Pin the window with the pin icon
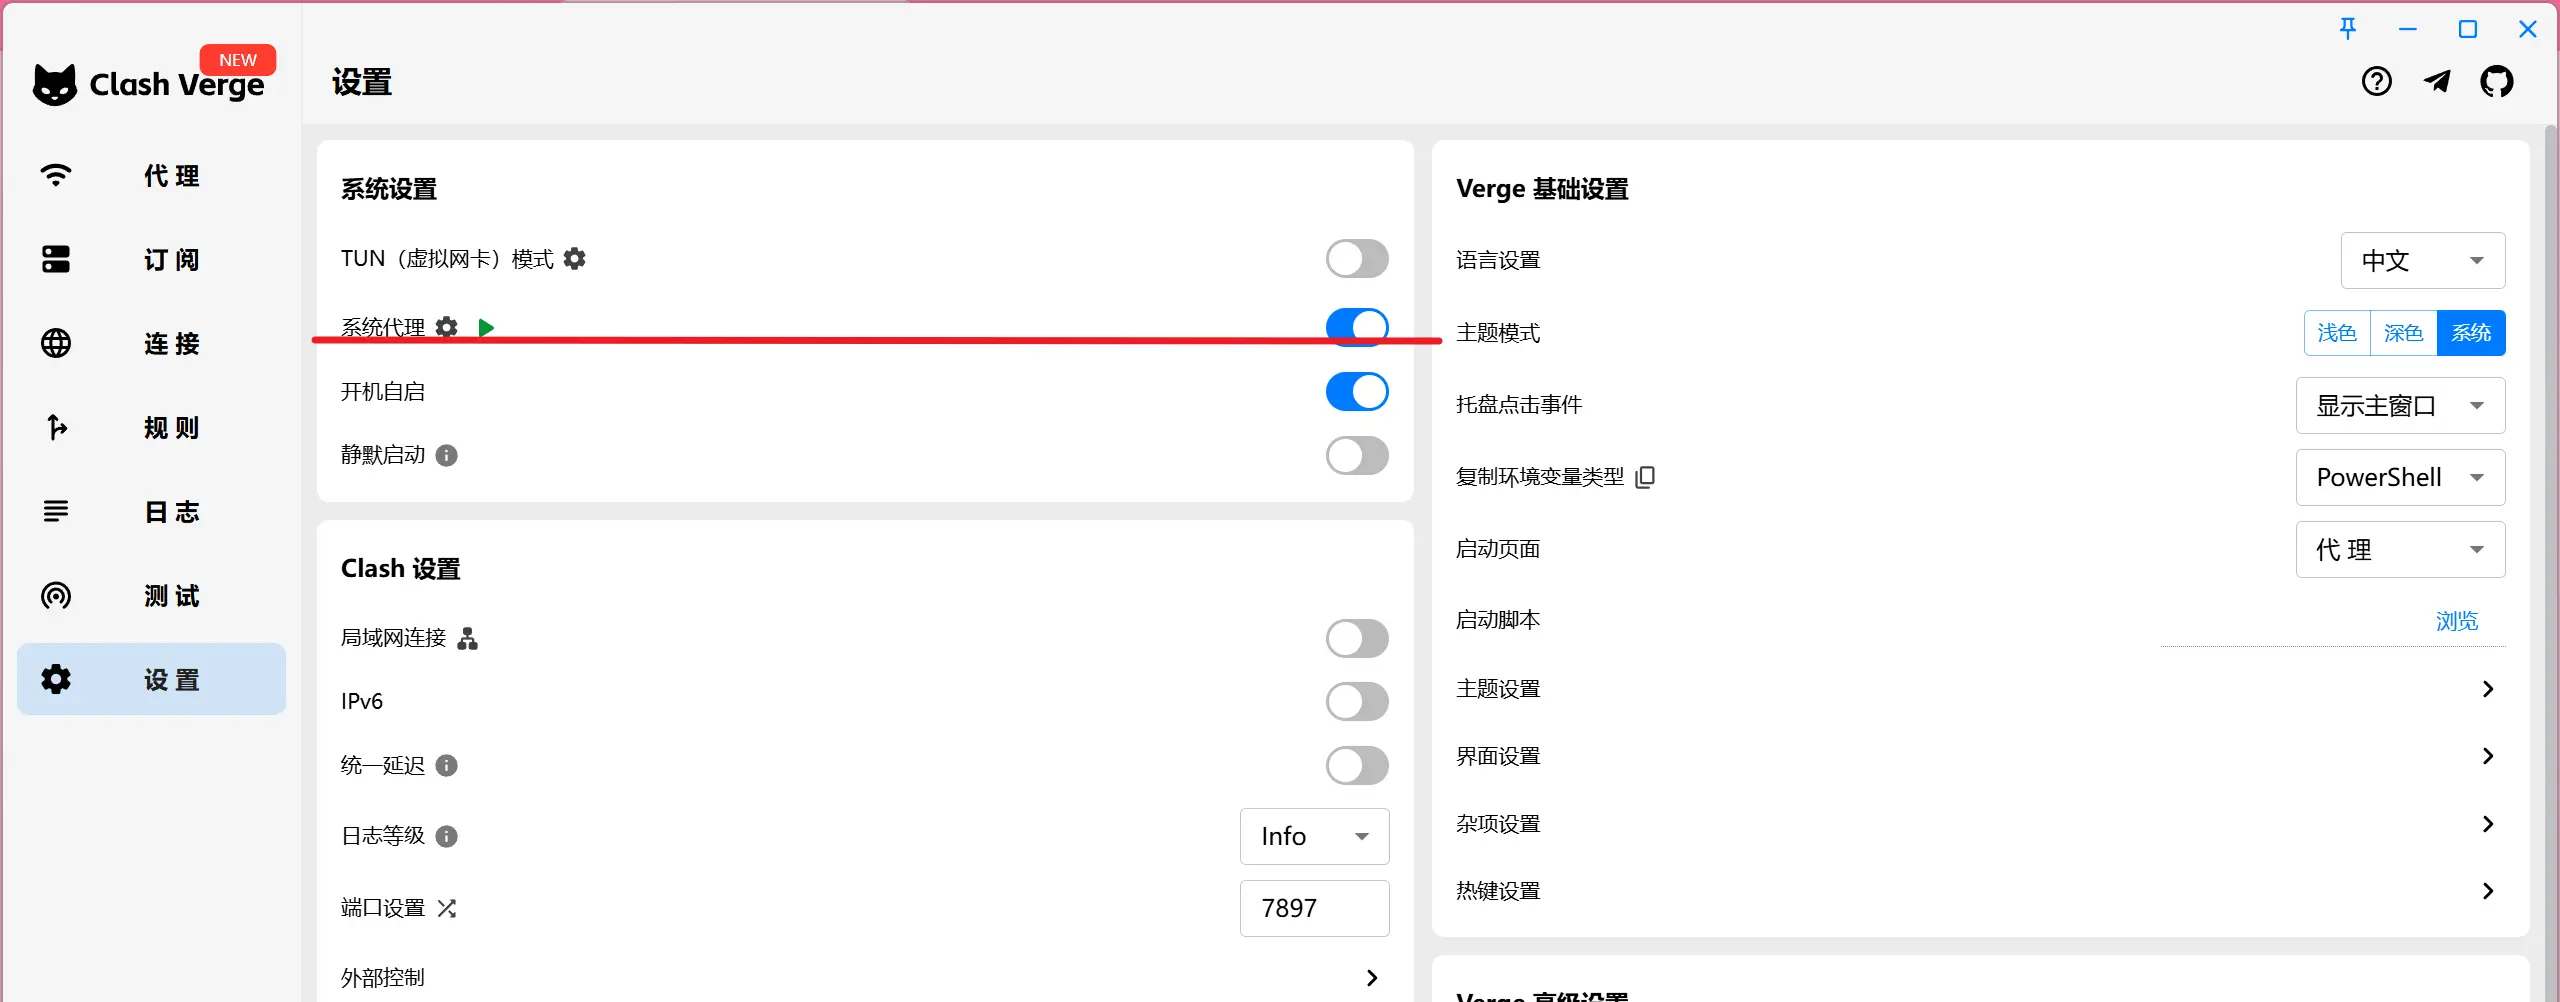Viewport: 2560px width, 1002px height. point(2348,29)
